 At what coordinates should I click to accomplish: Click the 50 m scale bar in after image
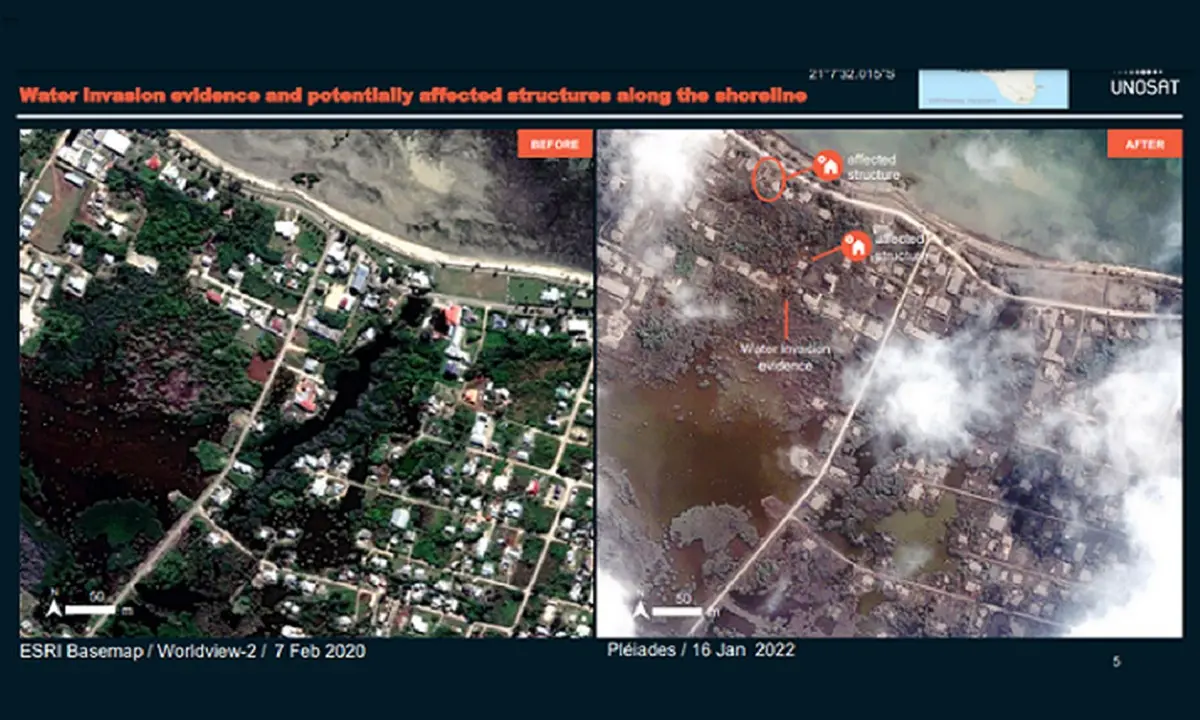[685, 607]
